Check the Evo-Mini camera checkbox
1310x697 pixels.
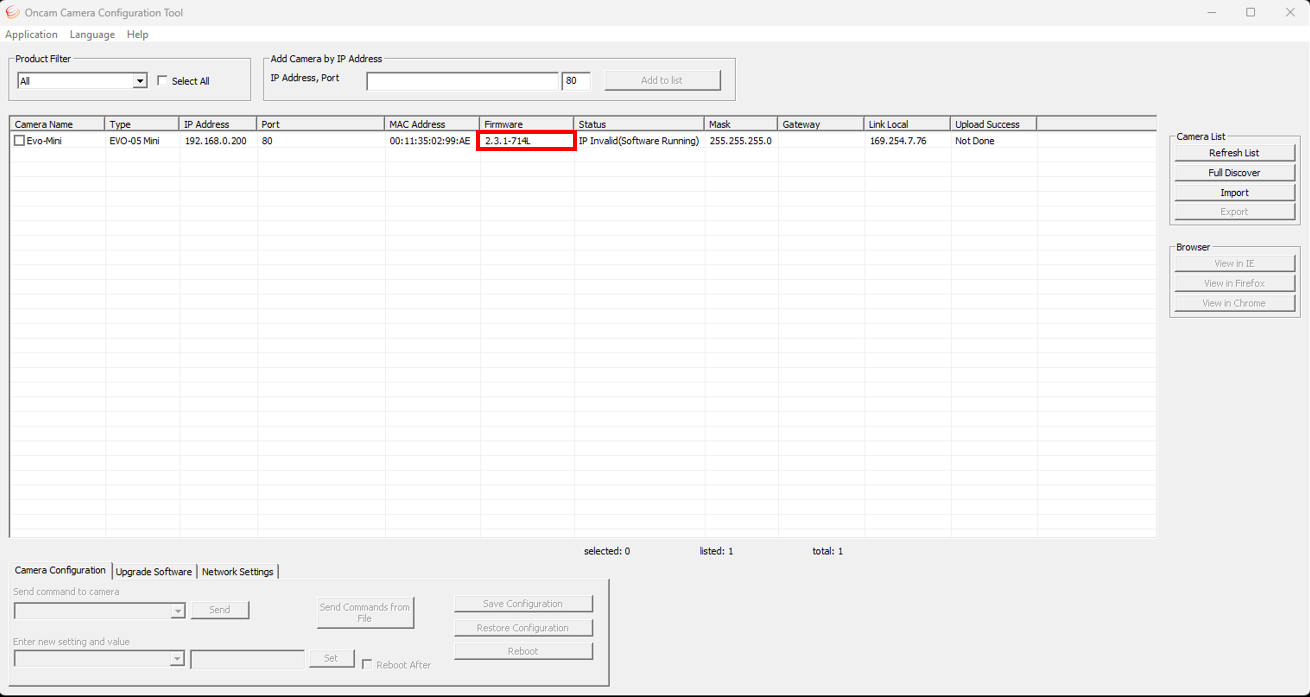pyautogui.click(x=19, y=141)
